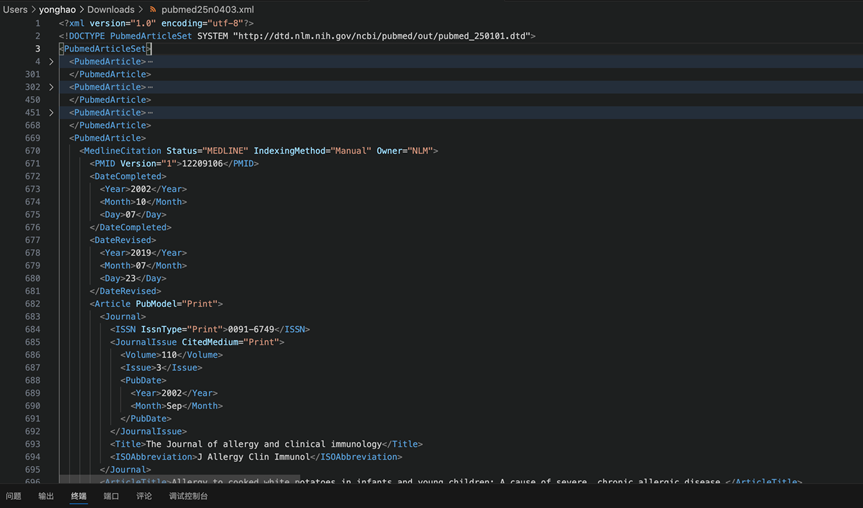Screen dimensions: 863x508
Task: Show the 评论 (Comments) tab
Action: [144, 496]
